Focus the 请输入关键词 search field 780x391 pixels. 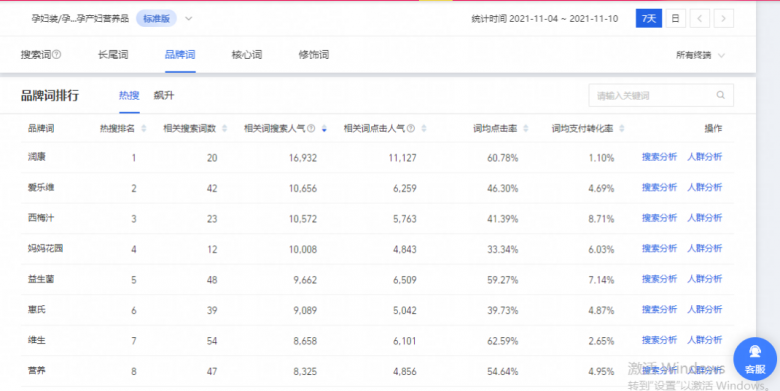(x=661, y=95)
